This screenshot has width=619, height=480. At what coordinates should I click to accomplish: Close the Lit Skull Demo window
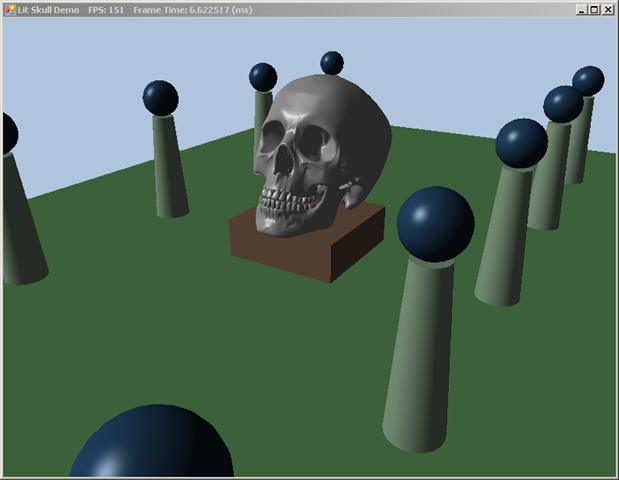click(x=607, y=9)
